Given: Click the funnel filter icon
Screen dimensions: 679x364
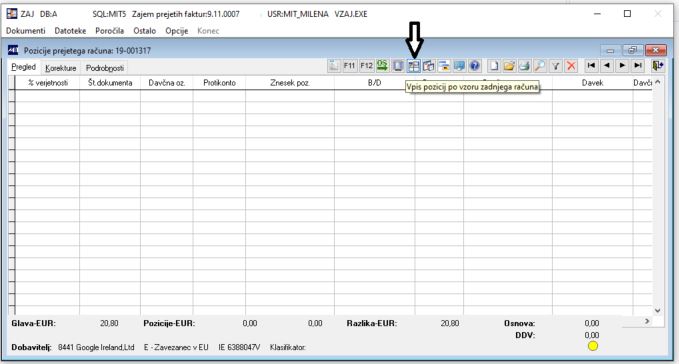Looking at the screenshot, I should point(556,66).
